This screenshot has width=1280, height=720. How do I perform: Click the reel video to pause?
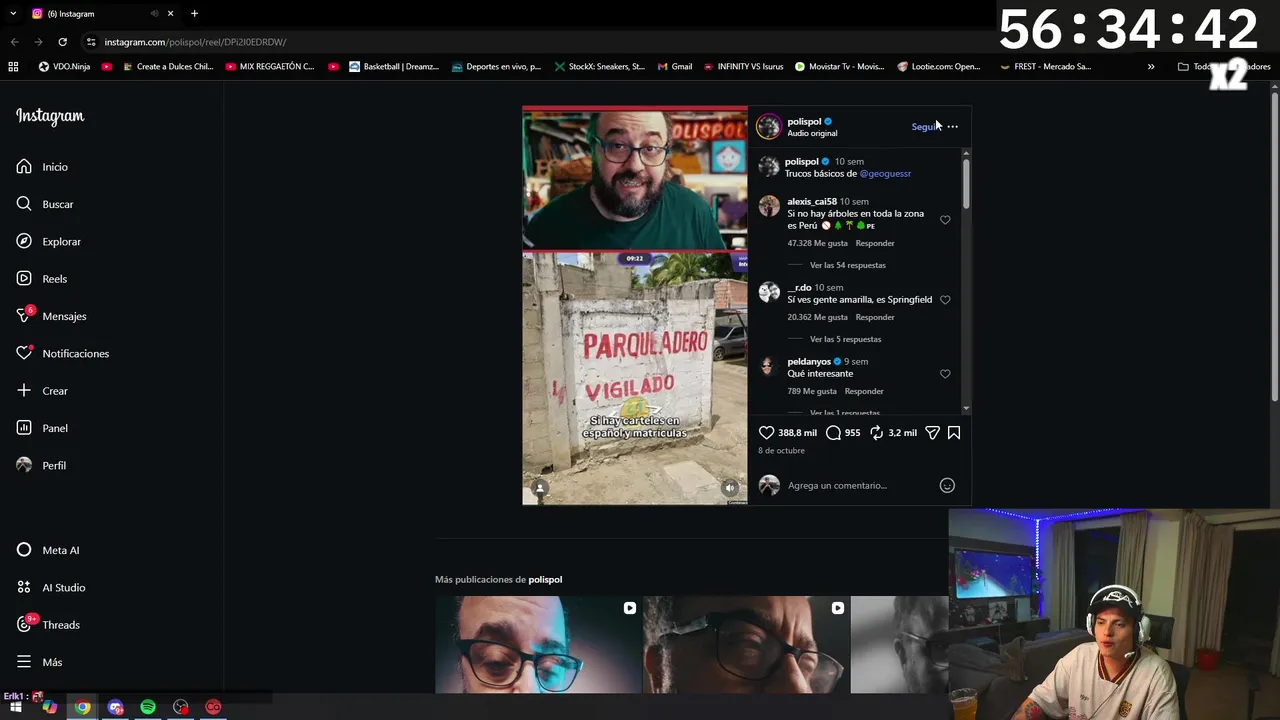click(x=634, y=305)
